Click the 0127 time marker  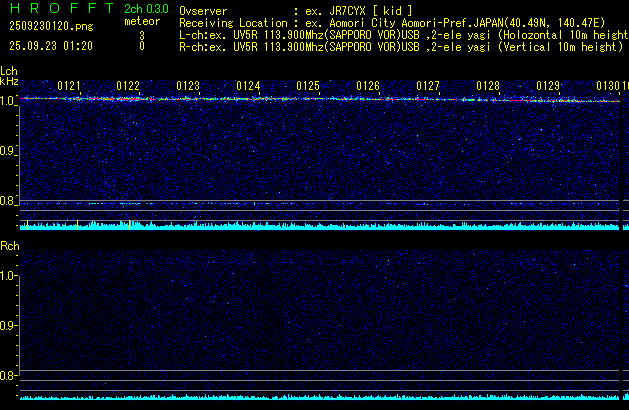(x=428, y=87)
